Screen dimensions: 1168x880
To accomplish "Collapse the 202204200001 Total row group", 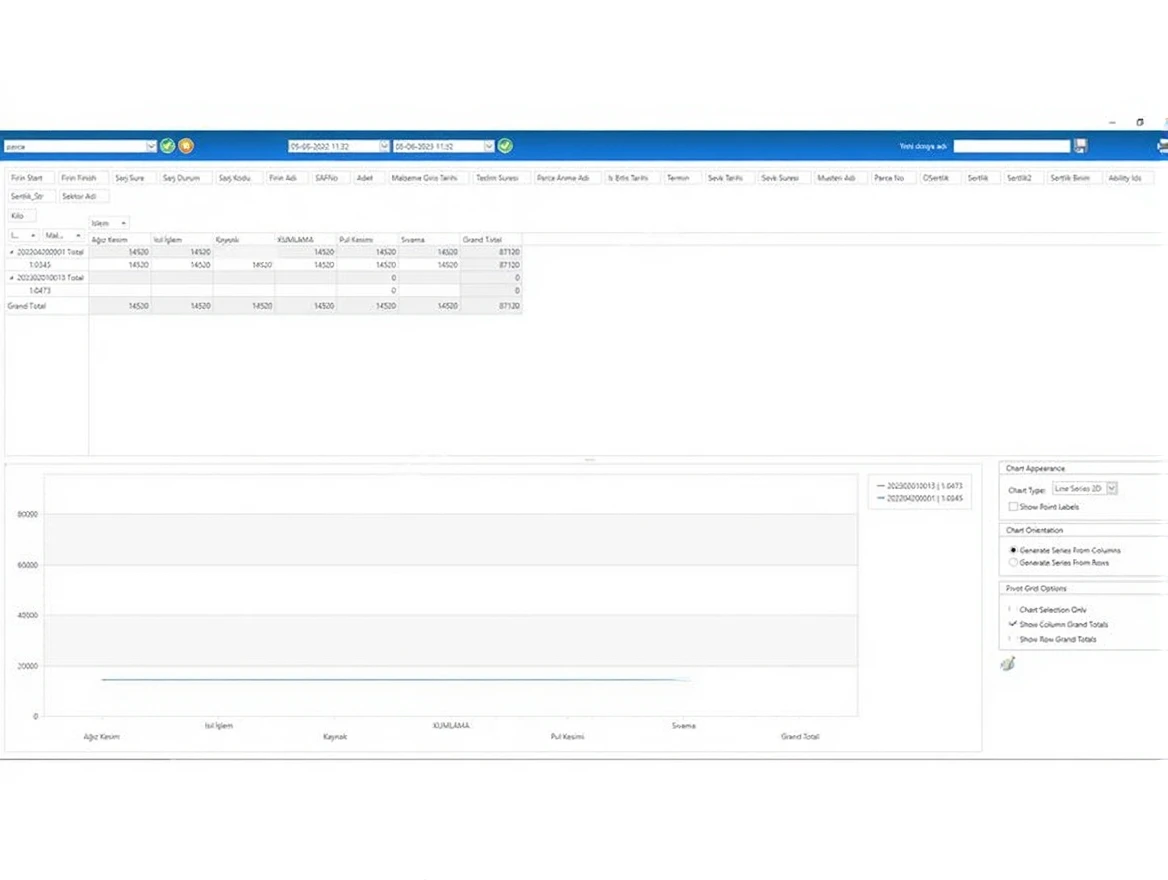I will click(x=11, y=252).
